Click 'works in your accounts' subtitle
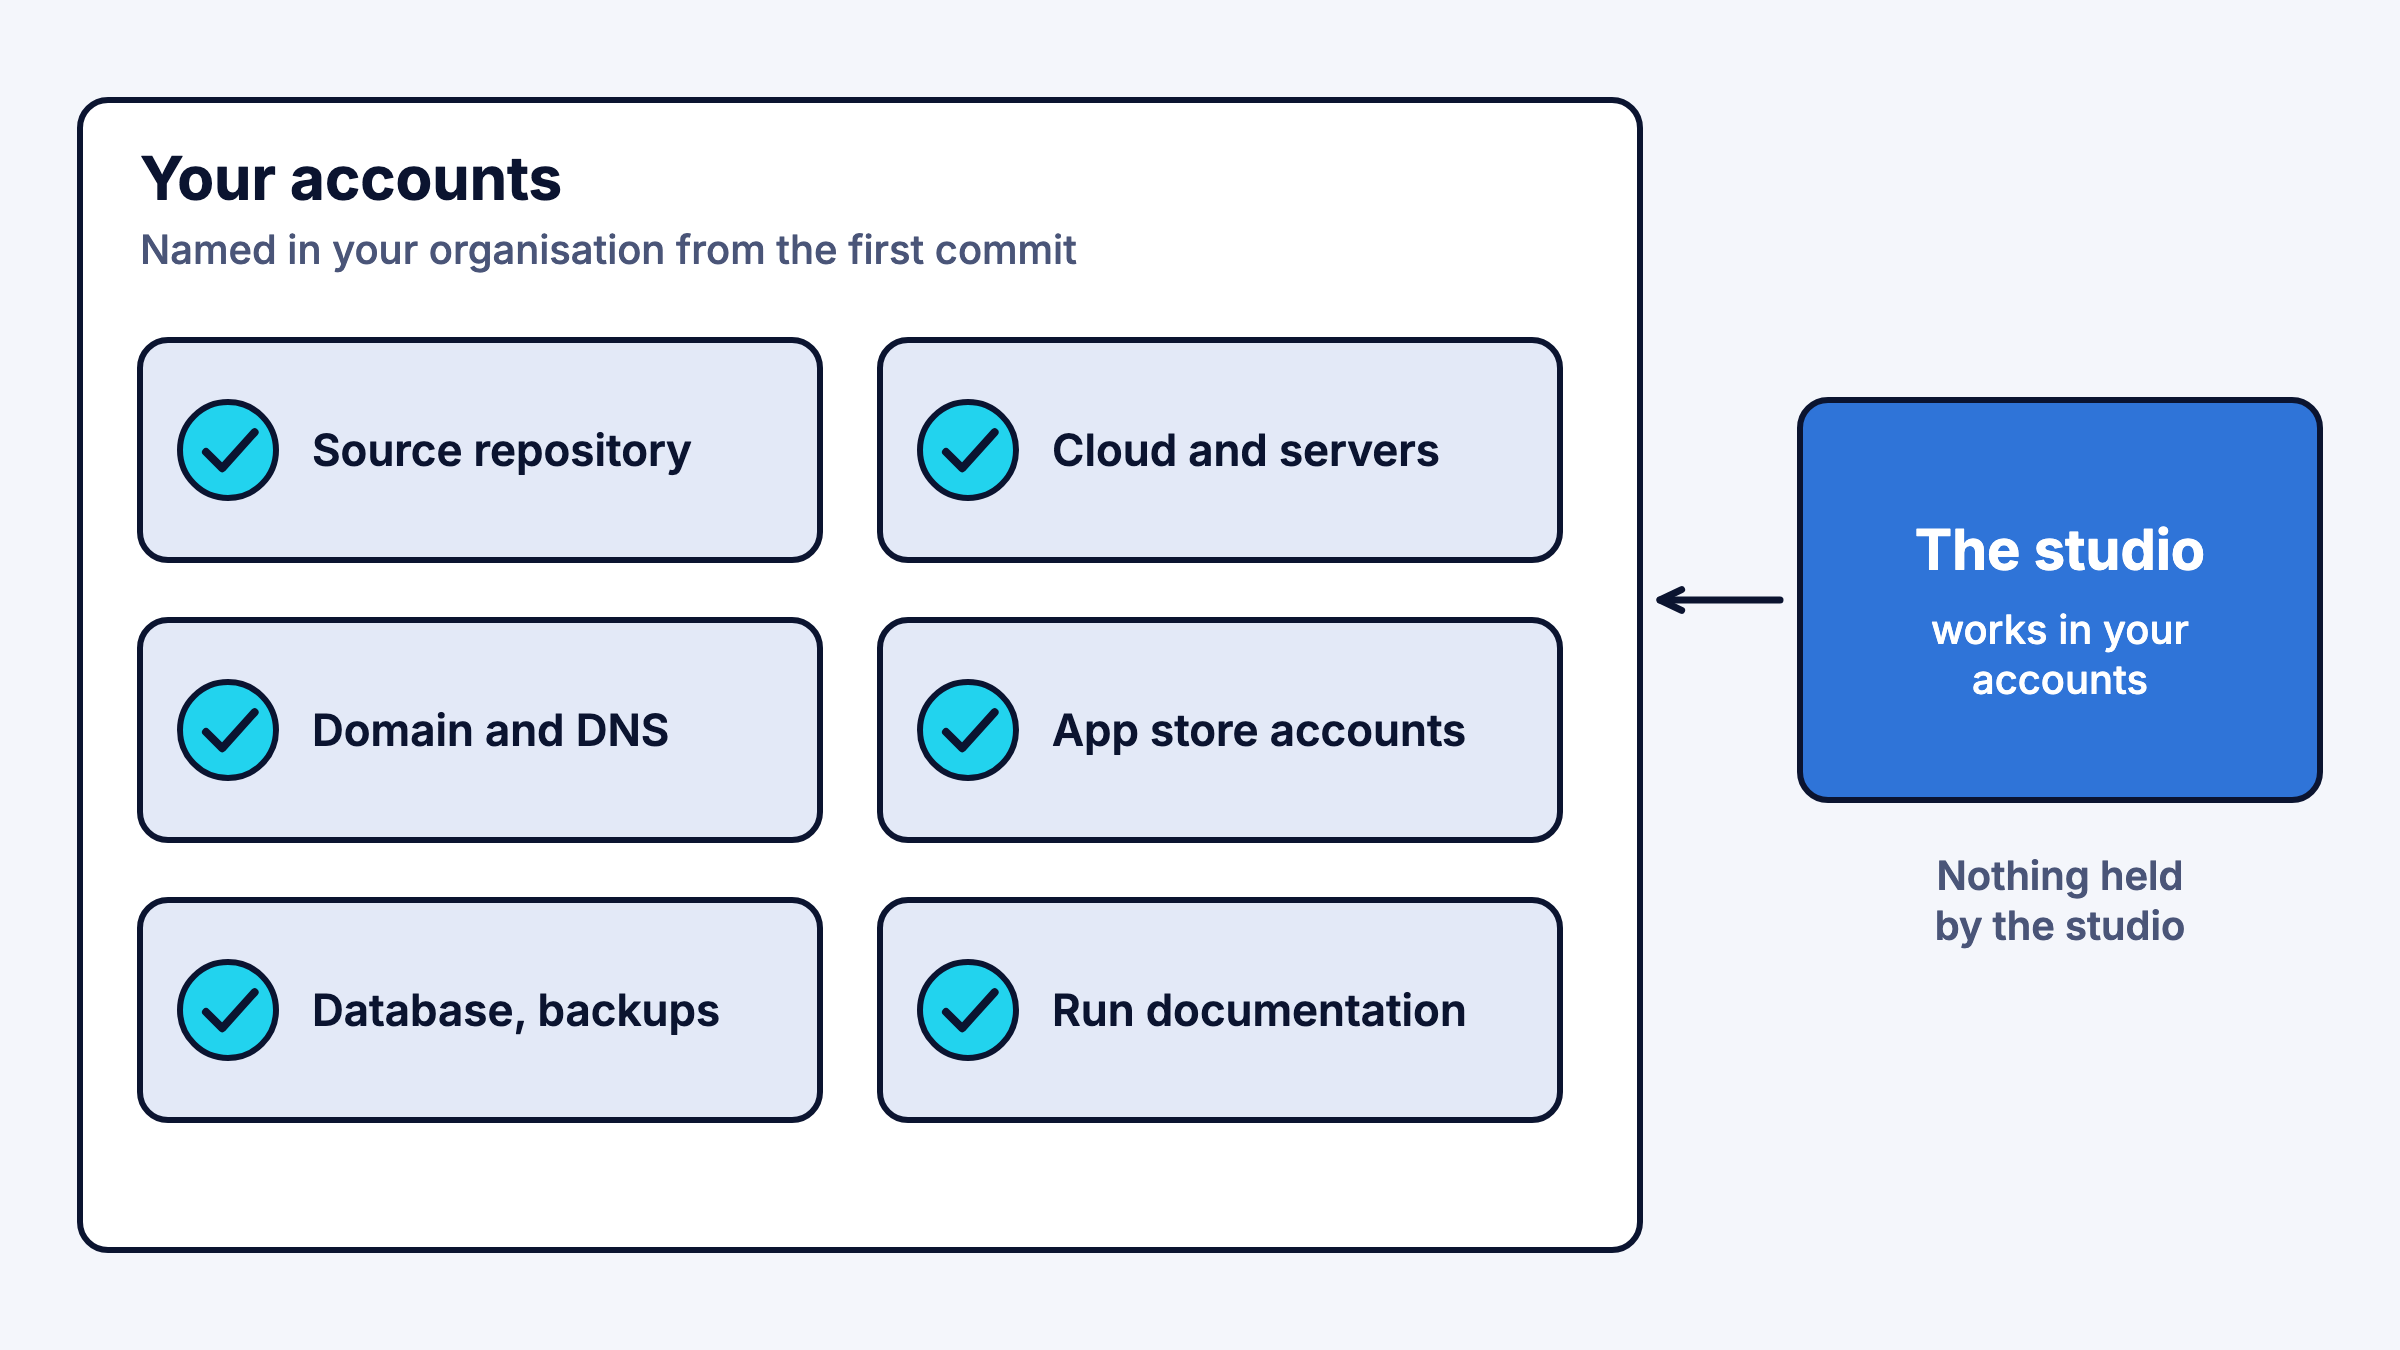2400x1350 pixels. 2060,655
